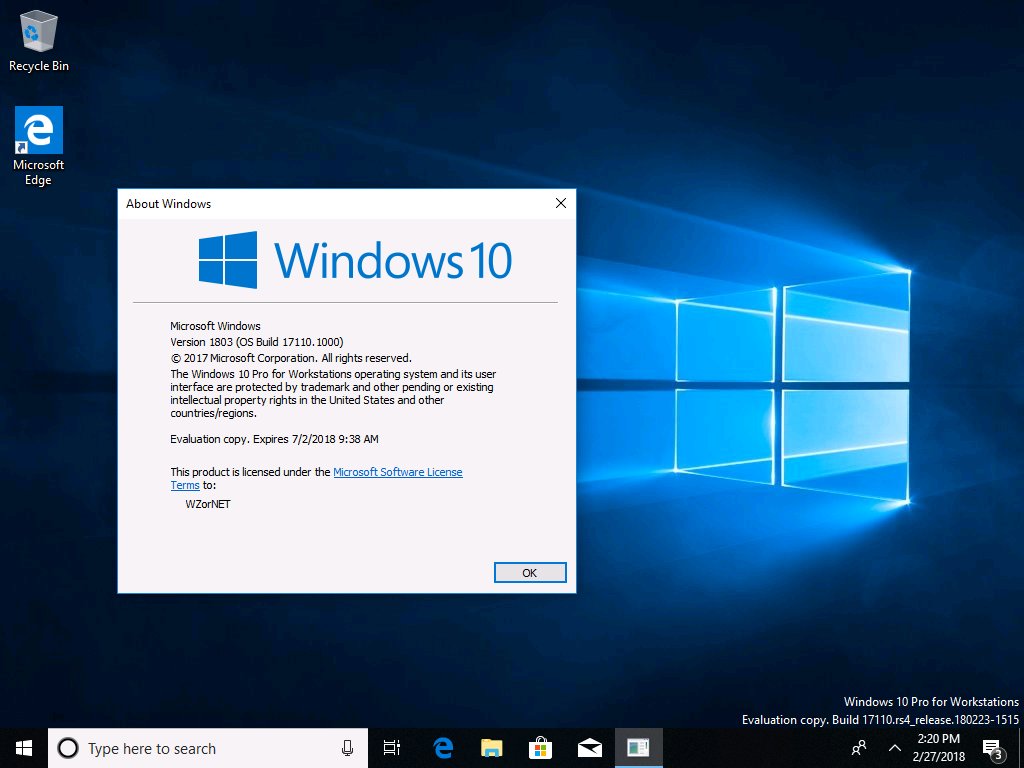Click the Microsoft Windows text line
1024x768 pixels.
pos(215,326)
